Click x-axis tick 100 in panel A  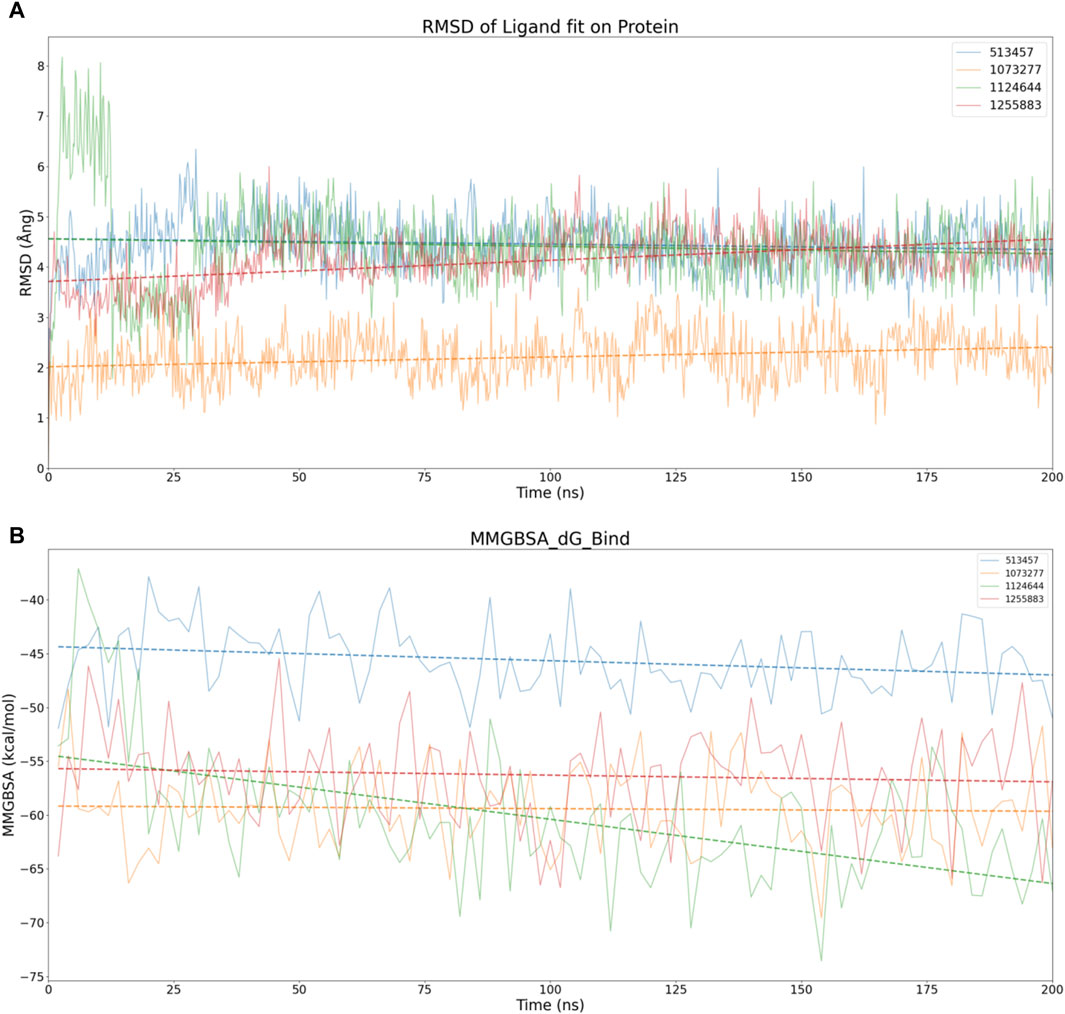(x=550, y=477)
